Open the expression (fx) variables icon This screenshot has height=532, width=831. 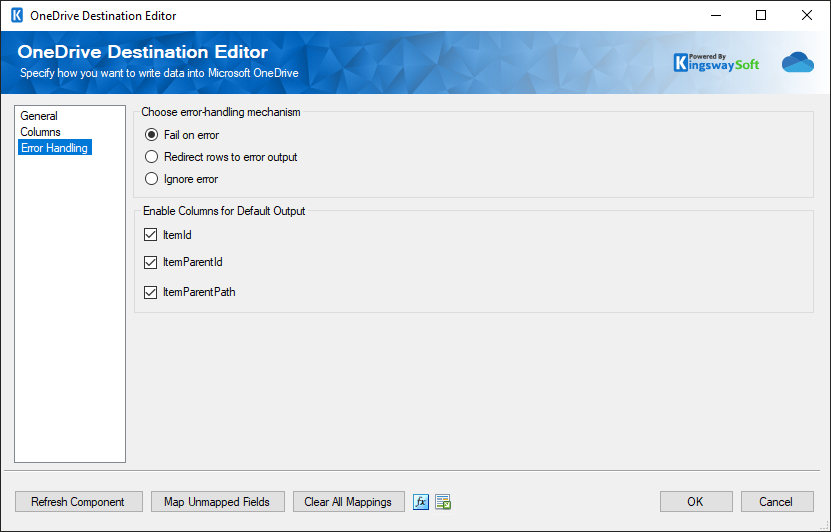pos(421,502)
